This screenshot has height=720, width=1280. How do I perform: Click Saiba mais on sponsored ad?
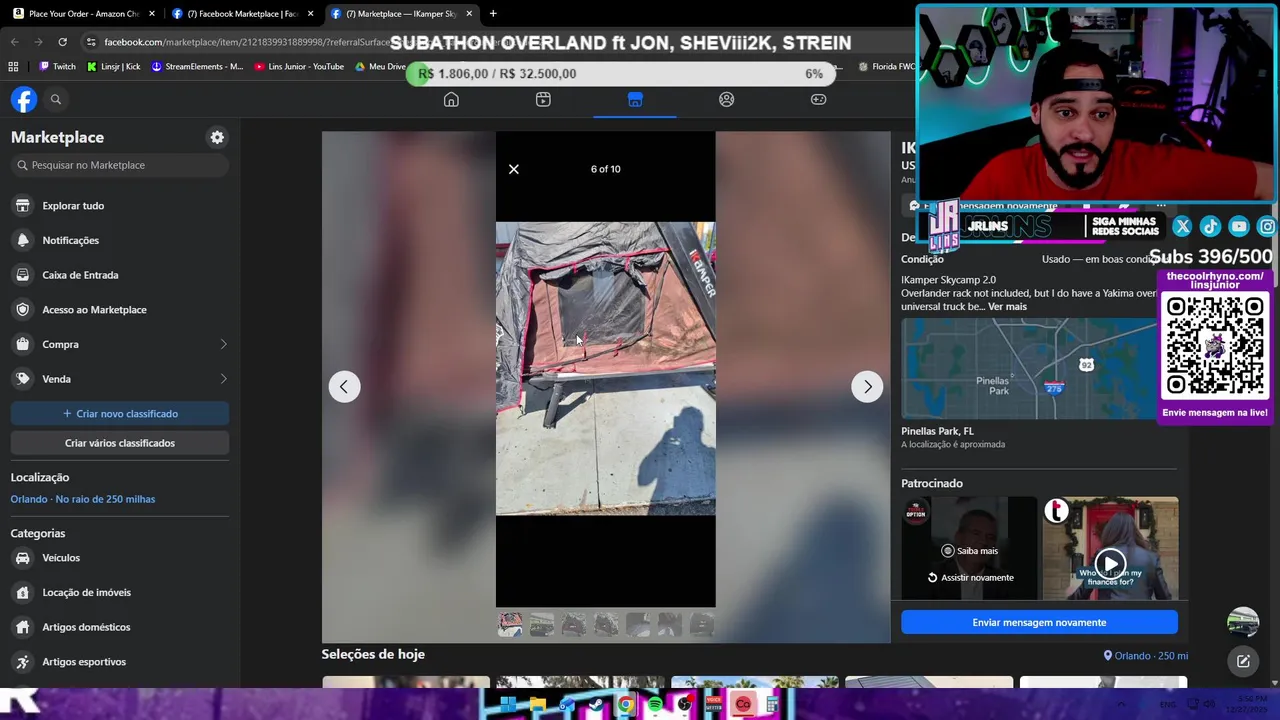pyautogui.click(x=969, y=551)
